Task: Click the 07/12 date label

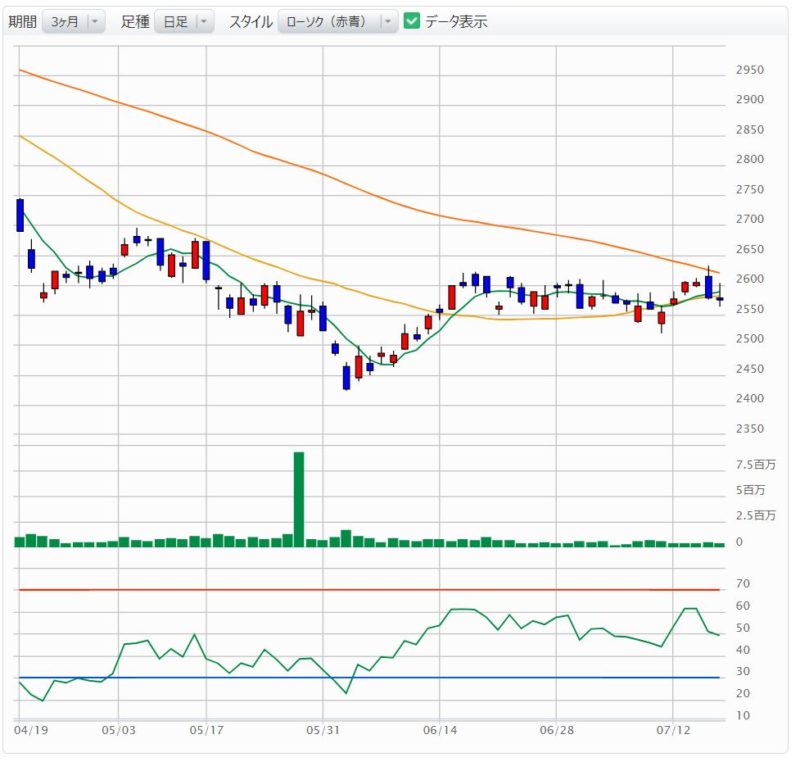Action: point(673,730)
